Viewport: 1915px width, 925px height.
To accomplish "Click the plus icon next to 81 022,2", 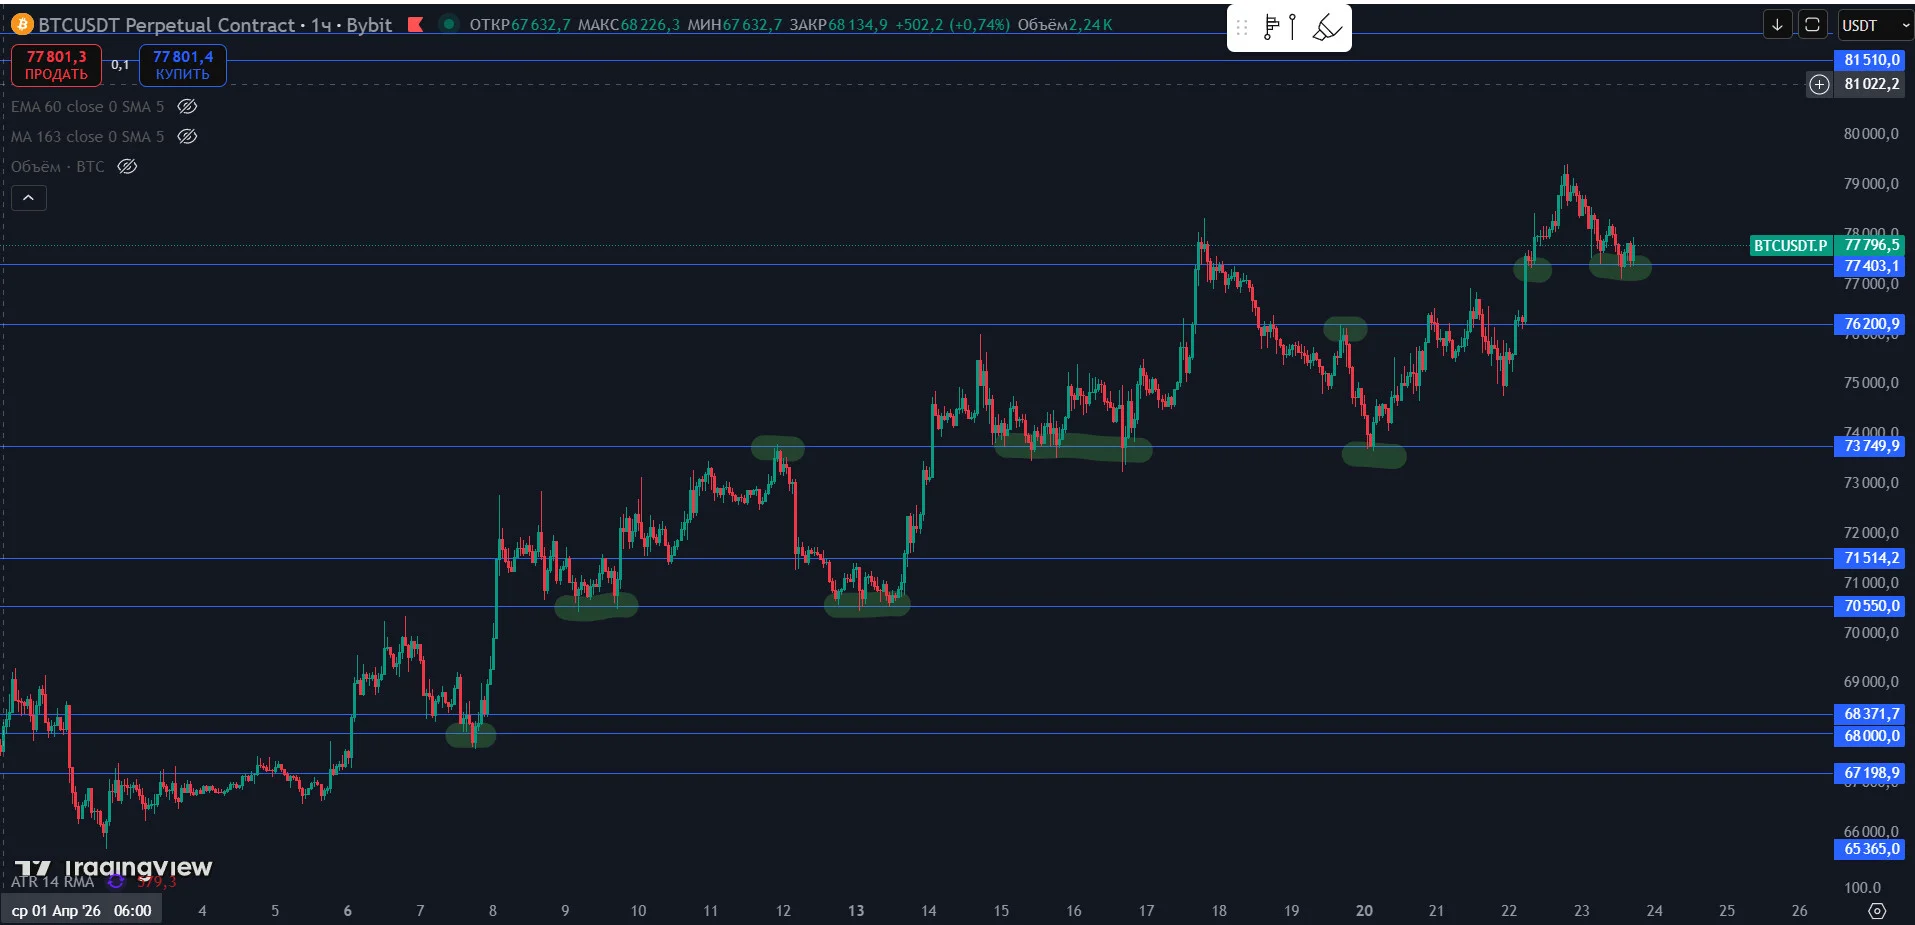I will (1819, 85).
